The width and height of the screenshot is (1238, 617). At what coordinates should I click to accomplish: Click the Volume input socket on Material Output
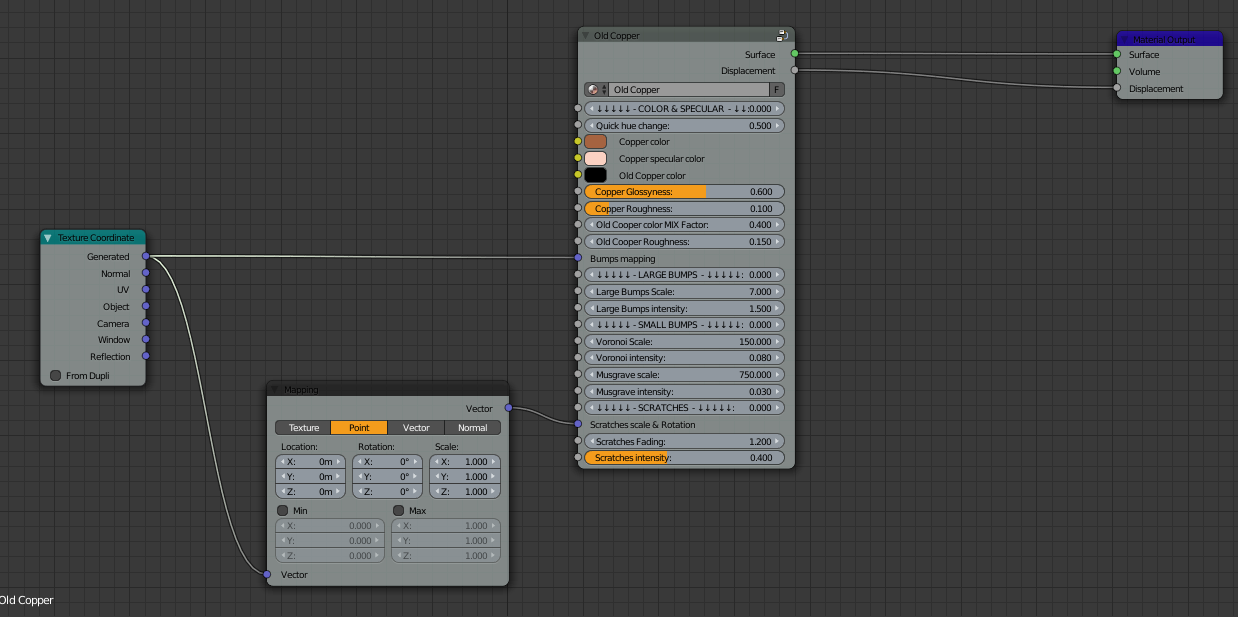coord(1117,72)
